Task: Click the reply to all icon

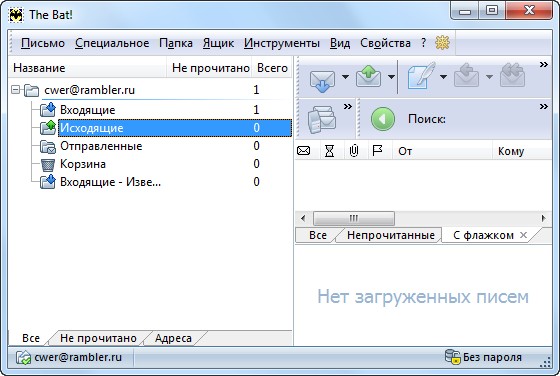Action: click(x=512, y=75)
